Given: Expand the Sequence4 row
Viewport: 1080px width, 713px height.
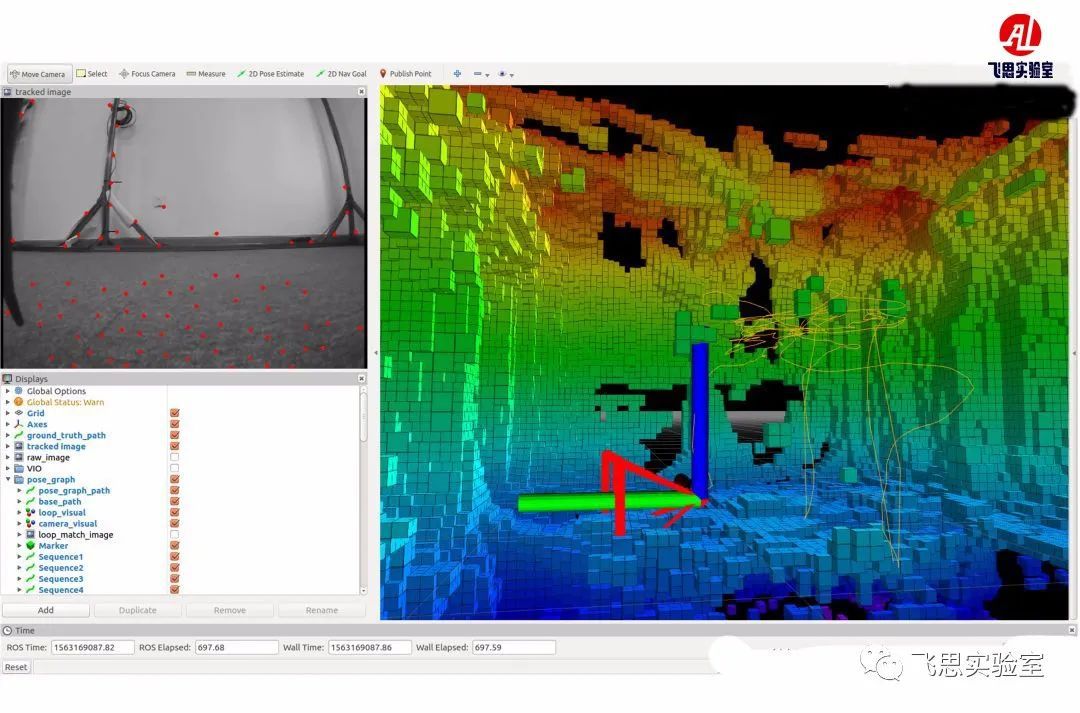Looking at the screenshot, I should click(19, 589).
